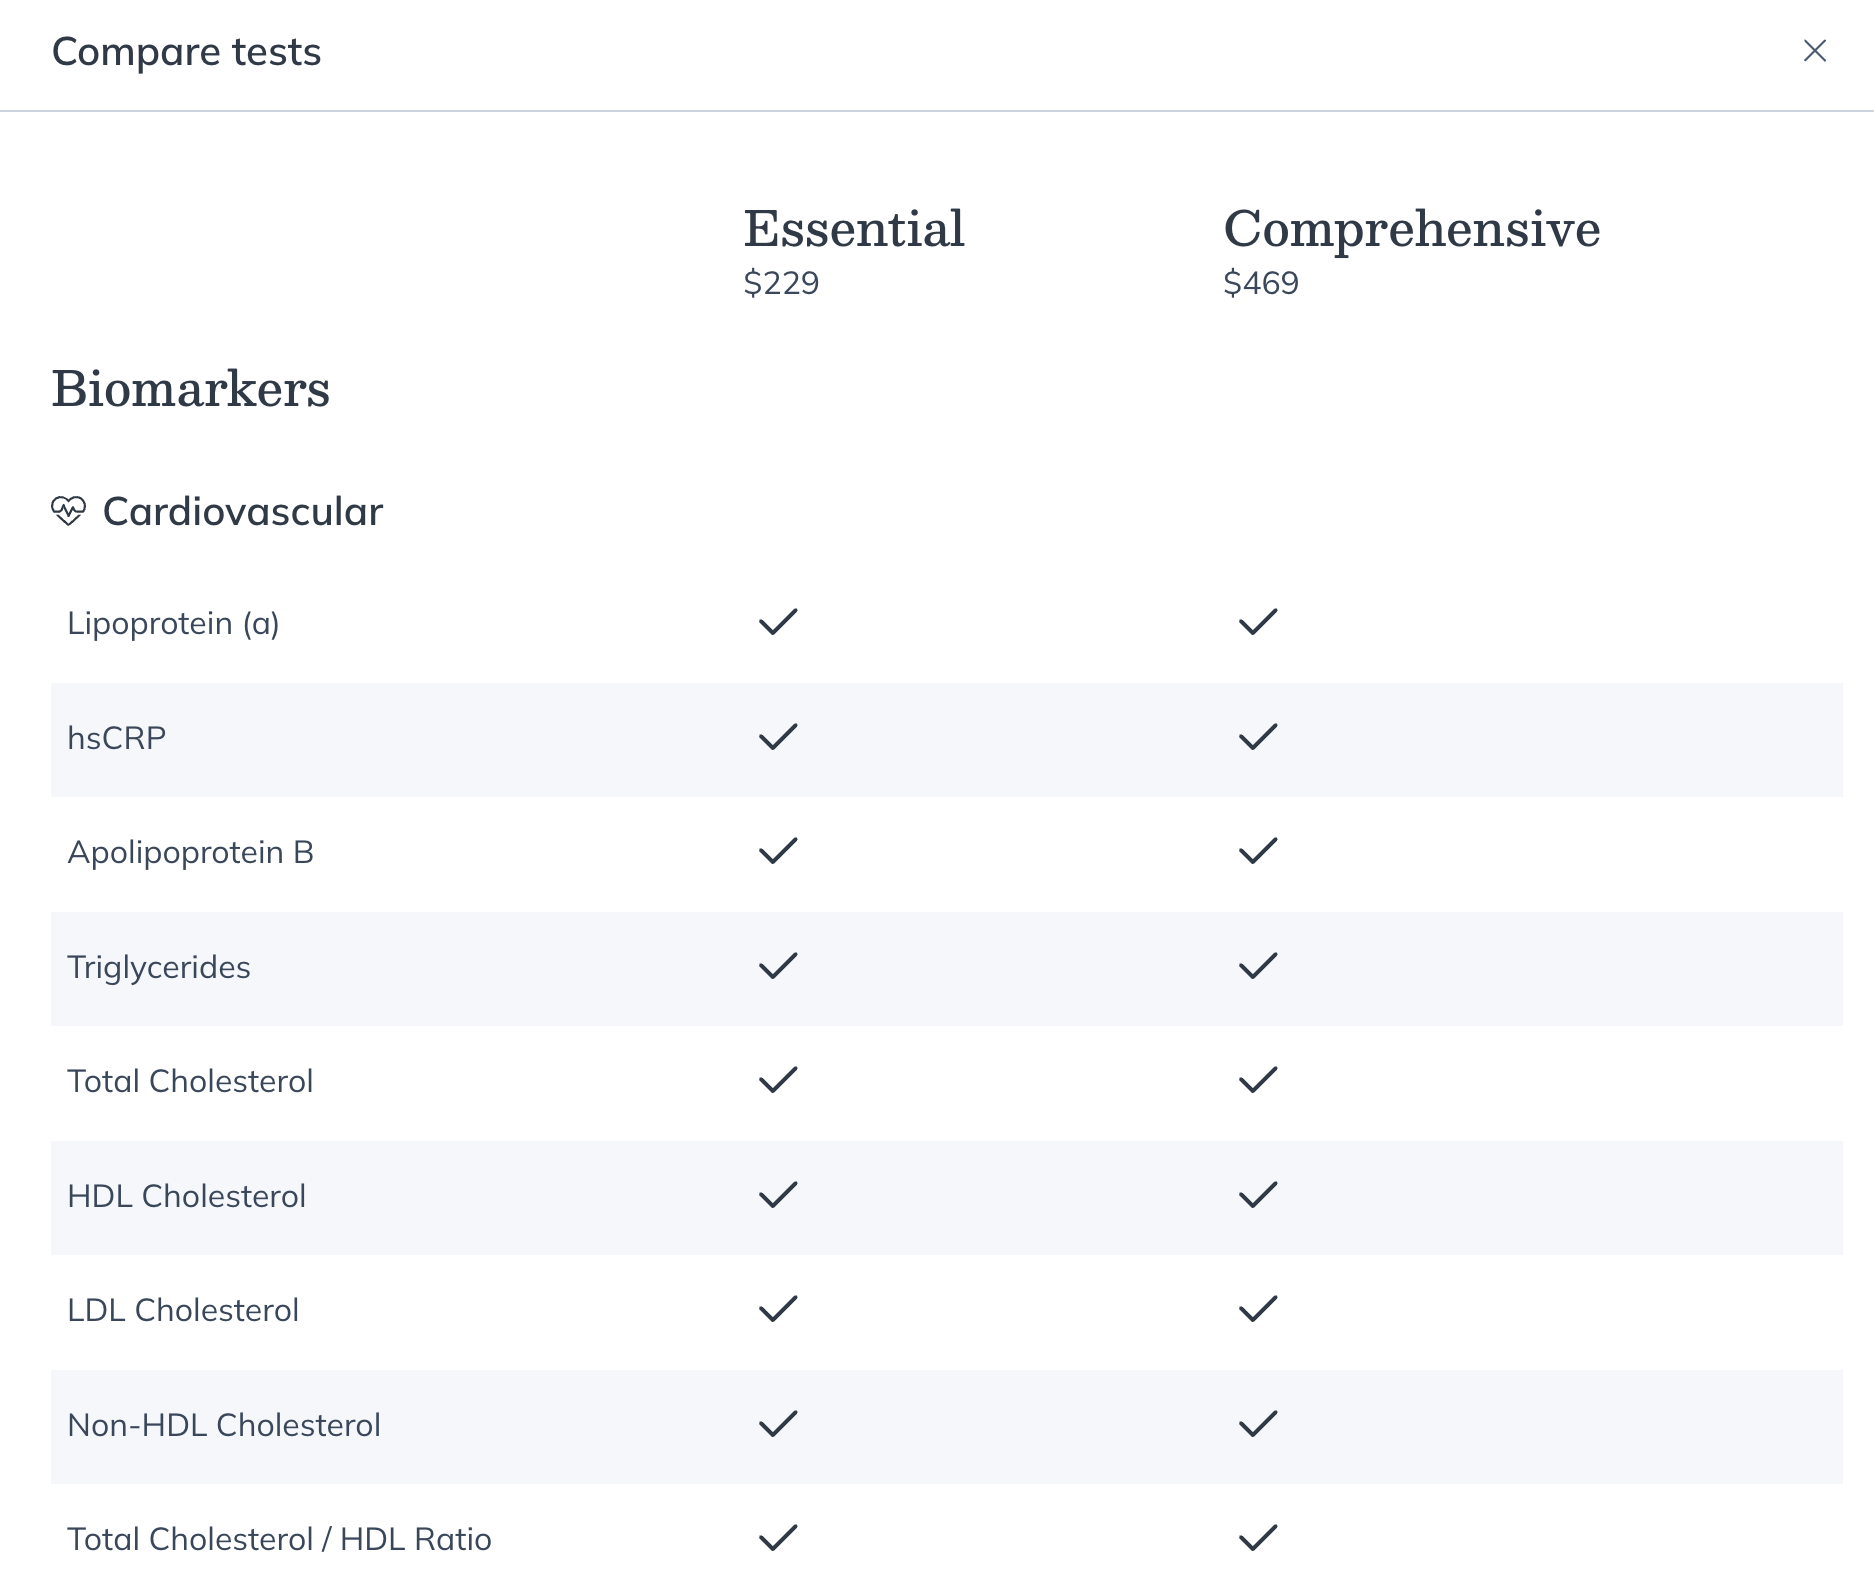This screenshot has height=1592, width=1874.
Task: Click the $469 Comprehensive price
Action: pyautogui.click(x=1261, y=283)
